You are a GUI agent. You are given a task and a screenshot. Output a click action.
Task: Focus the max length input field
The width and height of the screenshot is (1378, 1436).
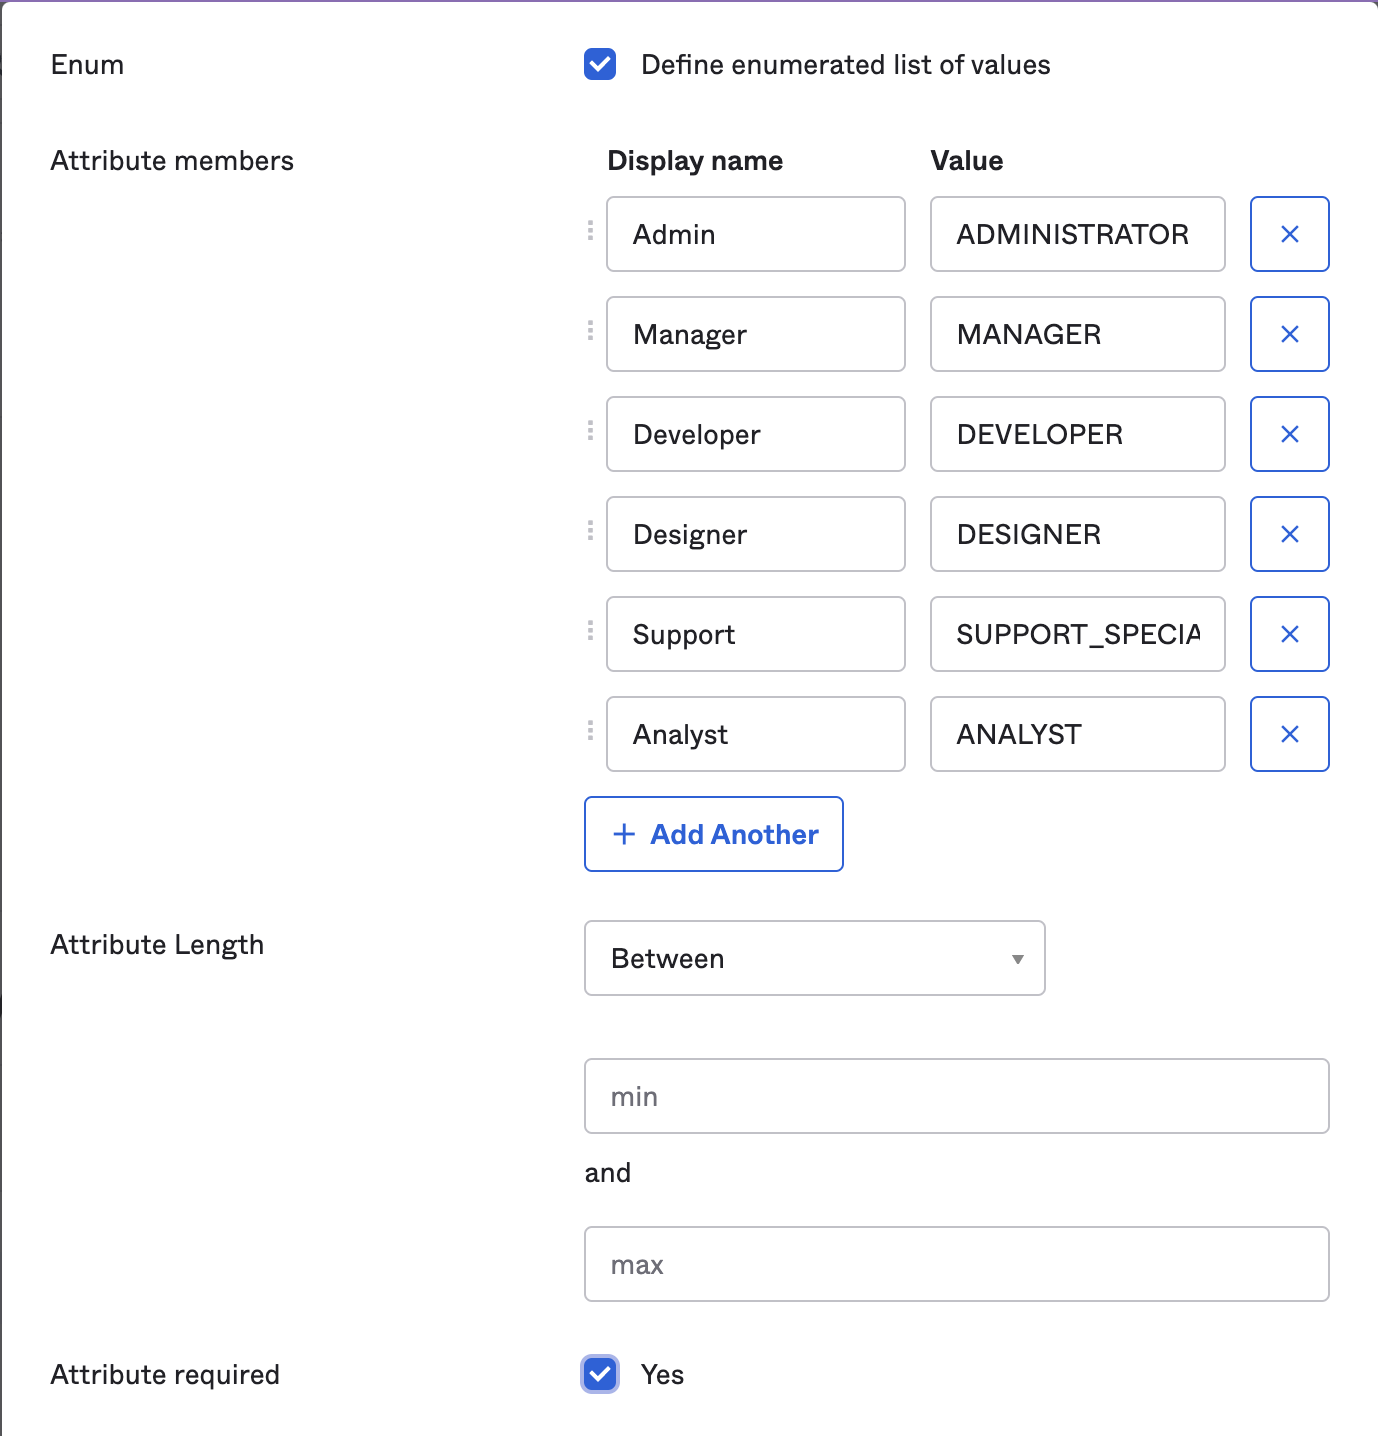(956, 1264)
